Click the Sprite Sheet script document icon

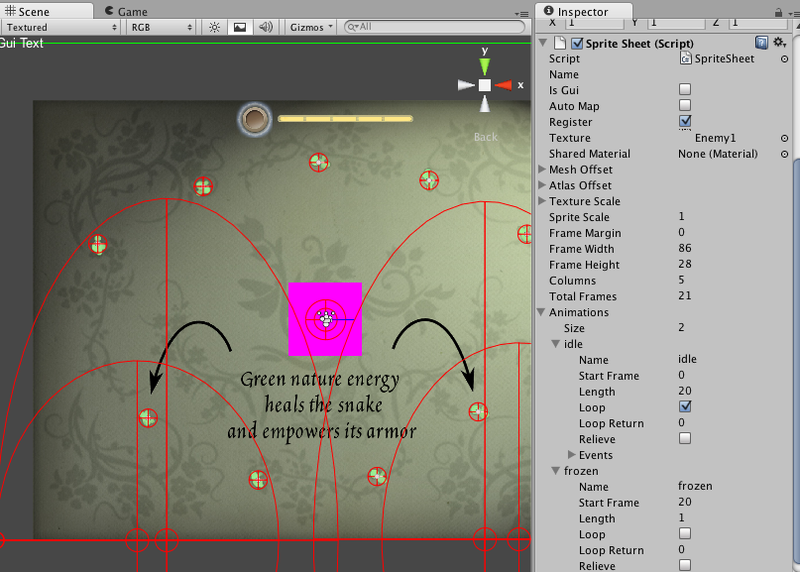click(x=560, y=43)
